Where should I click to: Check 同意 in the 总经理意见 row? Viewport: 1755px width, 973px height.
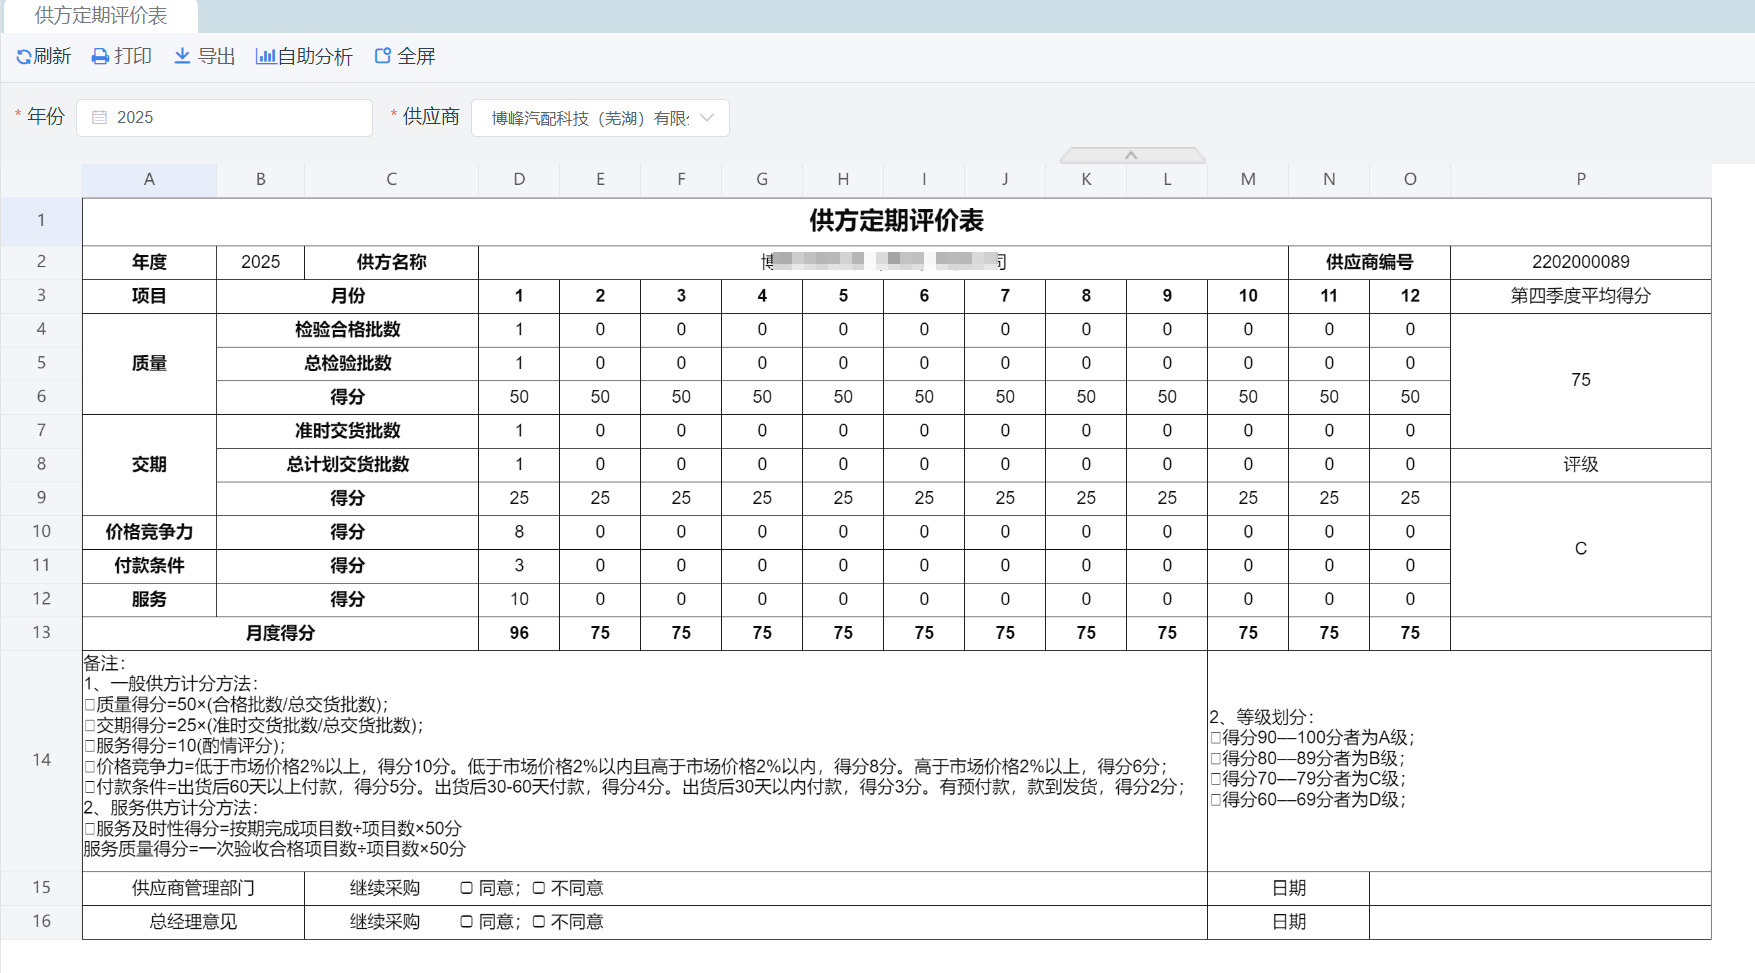[x=467, y=922]
